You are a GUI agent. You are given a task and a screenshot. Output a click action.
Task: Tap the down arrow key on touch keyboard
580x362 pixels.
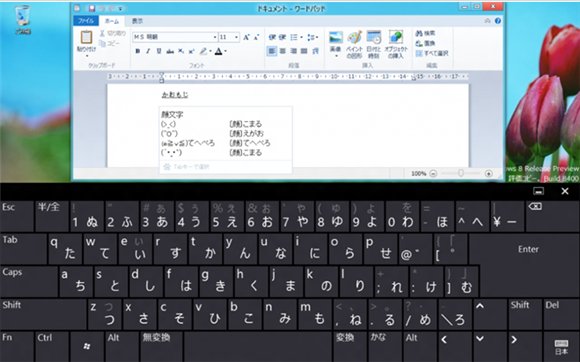pyautogui.click(x=490, y=346)
